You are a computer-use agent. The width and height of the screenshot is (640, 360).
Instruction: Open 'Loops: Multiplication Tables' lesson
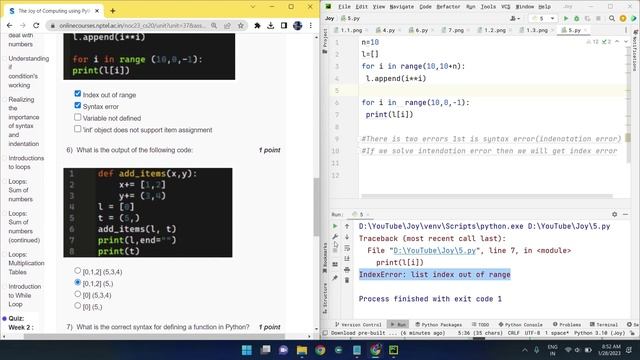(x=26, y=263)
